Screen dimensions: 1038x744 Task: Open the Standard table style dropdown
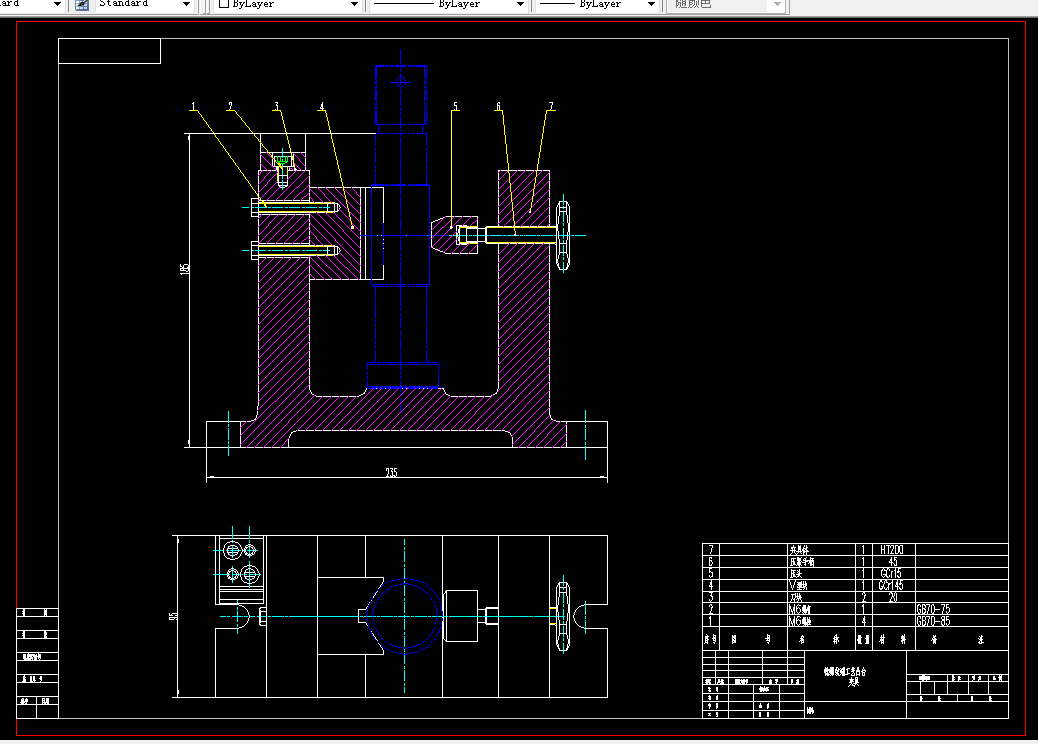coord(144,5)
